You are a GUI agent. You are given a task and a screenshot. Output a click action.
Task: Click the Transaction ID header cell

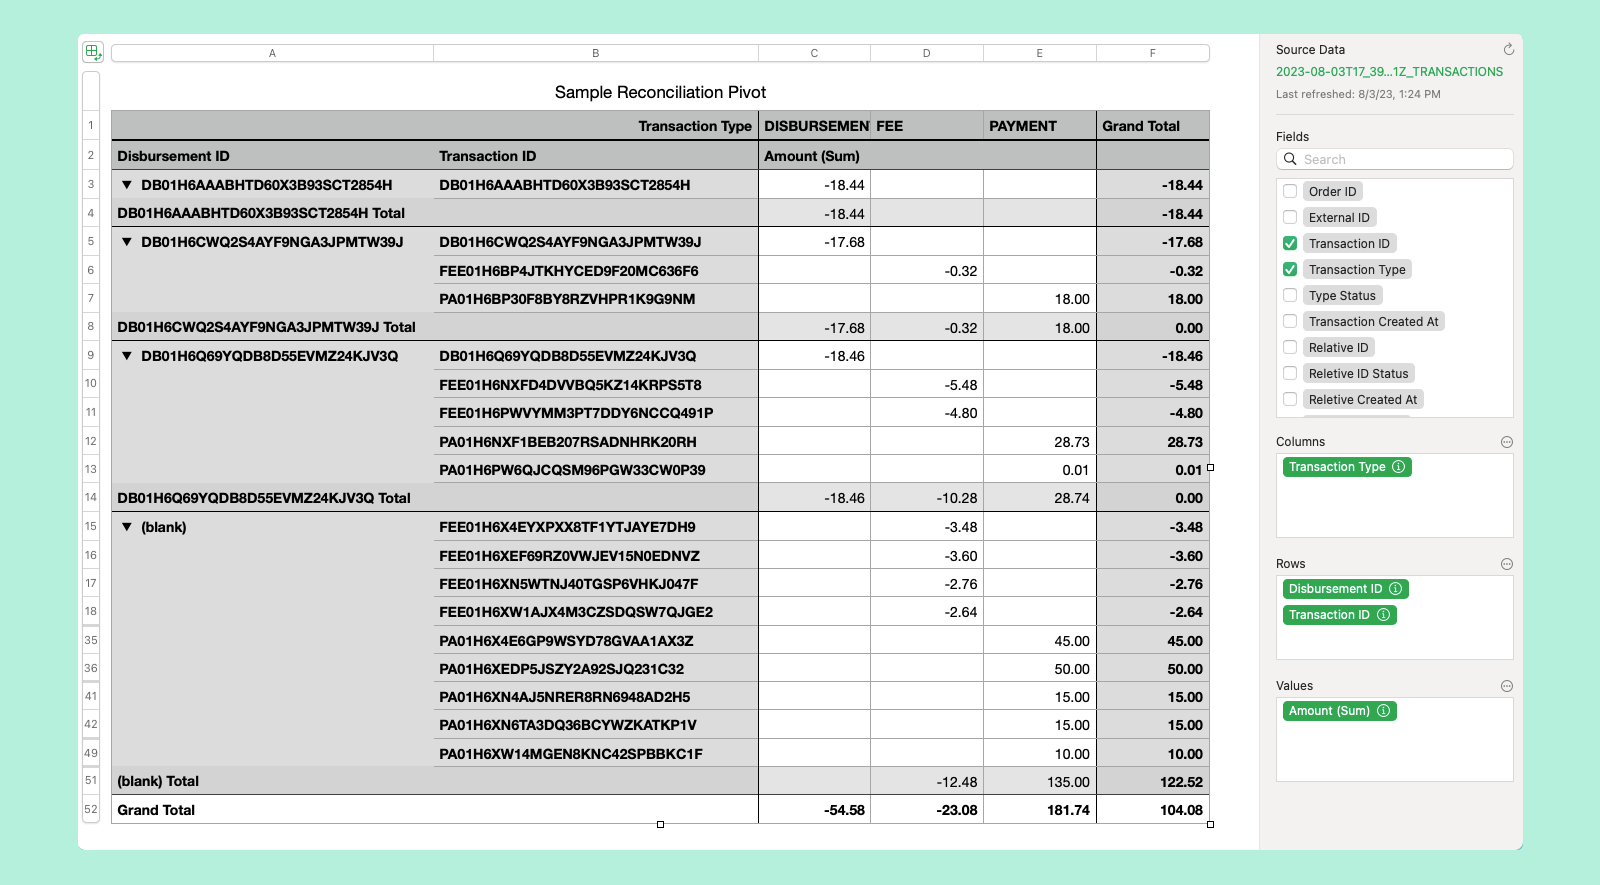pyautogui.click(x=596, y=156)
